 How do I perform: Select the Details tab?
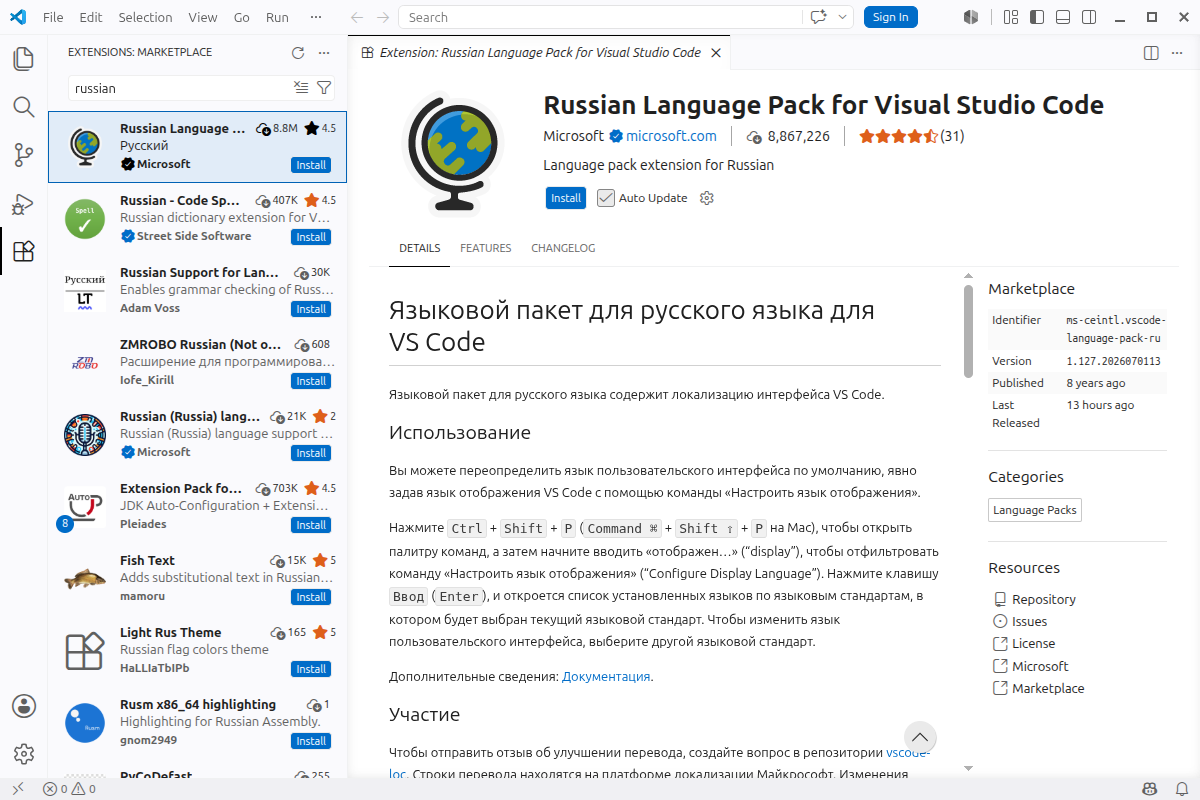click(x=419, y=248)
